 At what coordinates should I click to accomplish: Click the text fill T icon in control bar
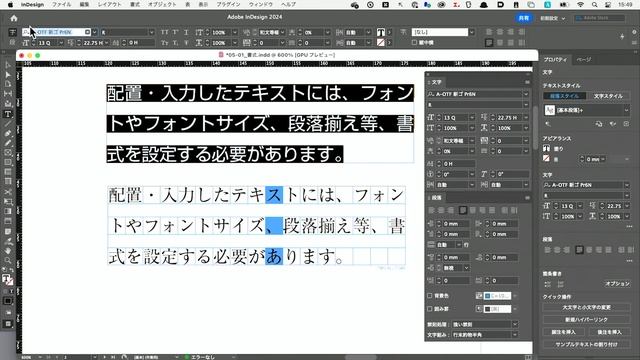(x=381, y=32)
